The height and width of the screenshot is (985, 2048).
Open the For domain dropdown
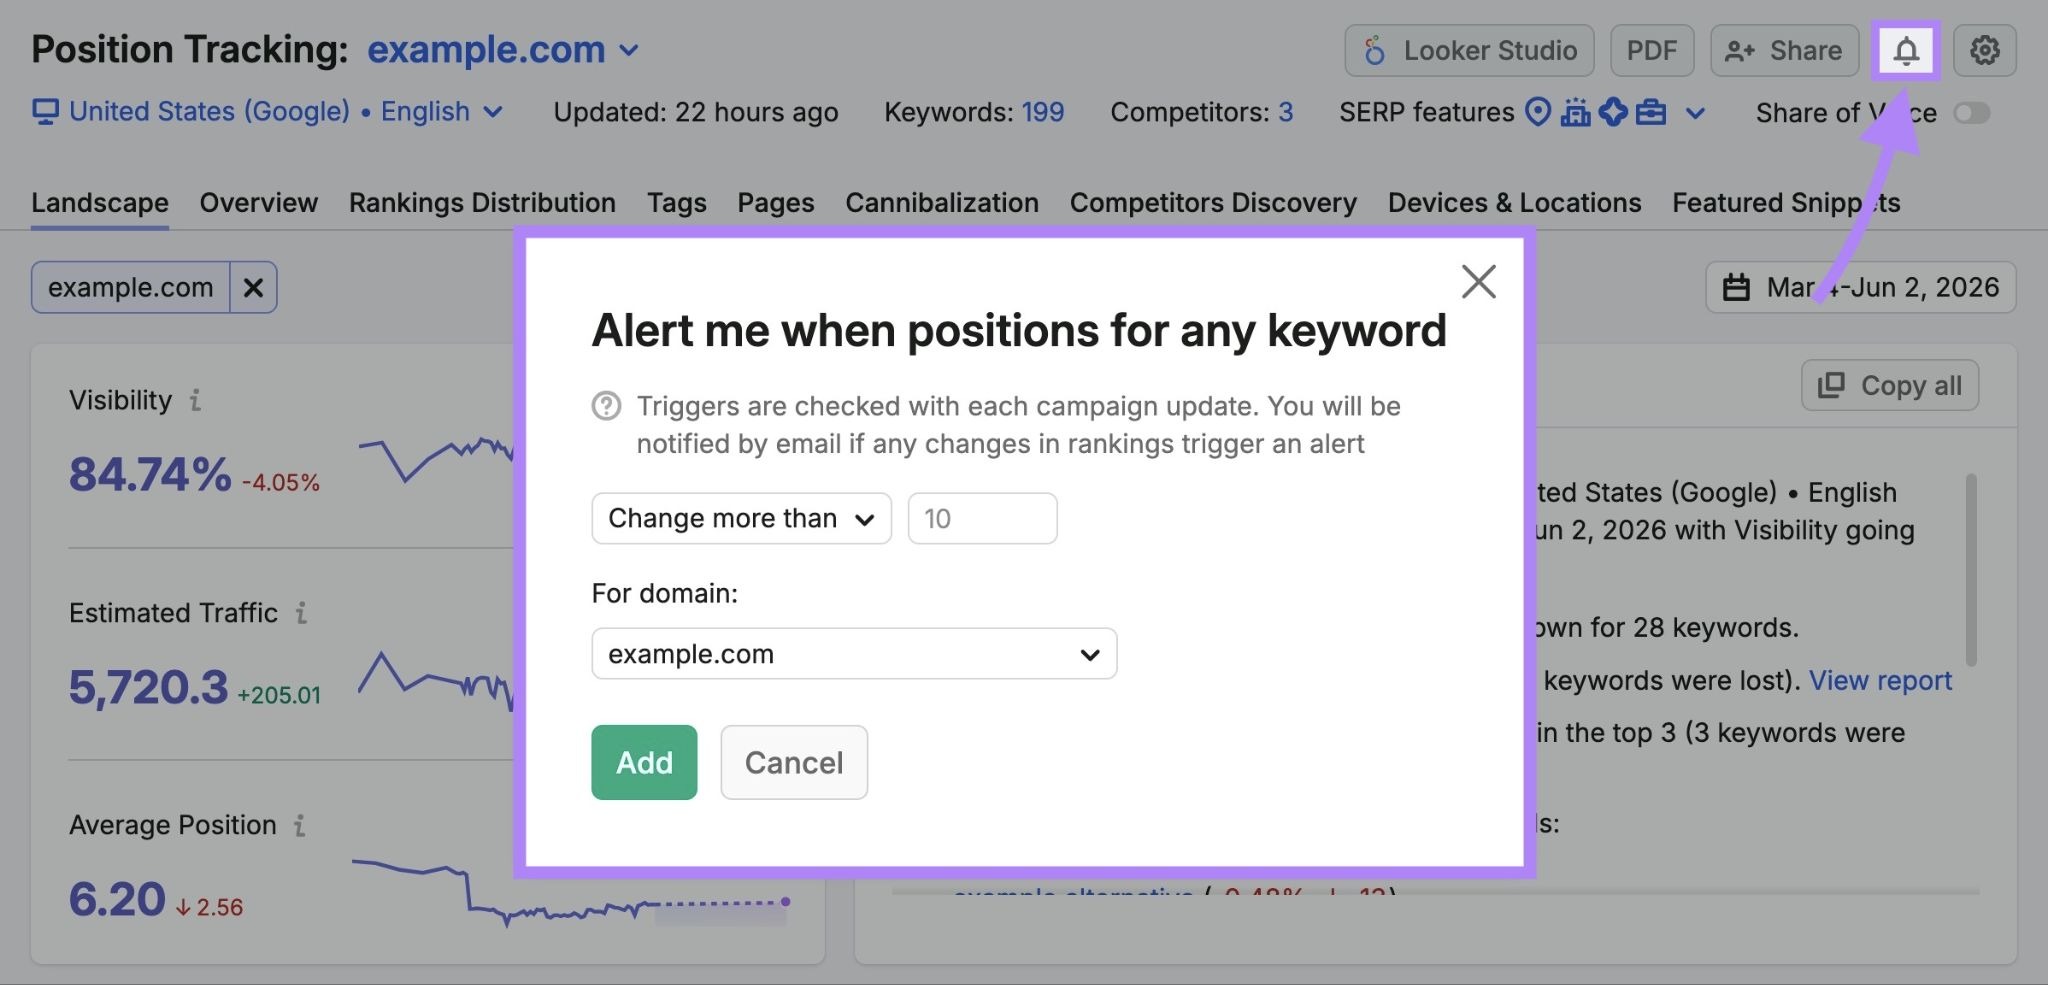coord(854,654)
